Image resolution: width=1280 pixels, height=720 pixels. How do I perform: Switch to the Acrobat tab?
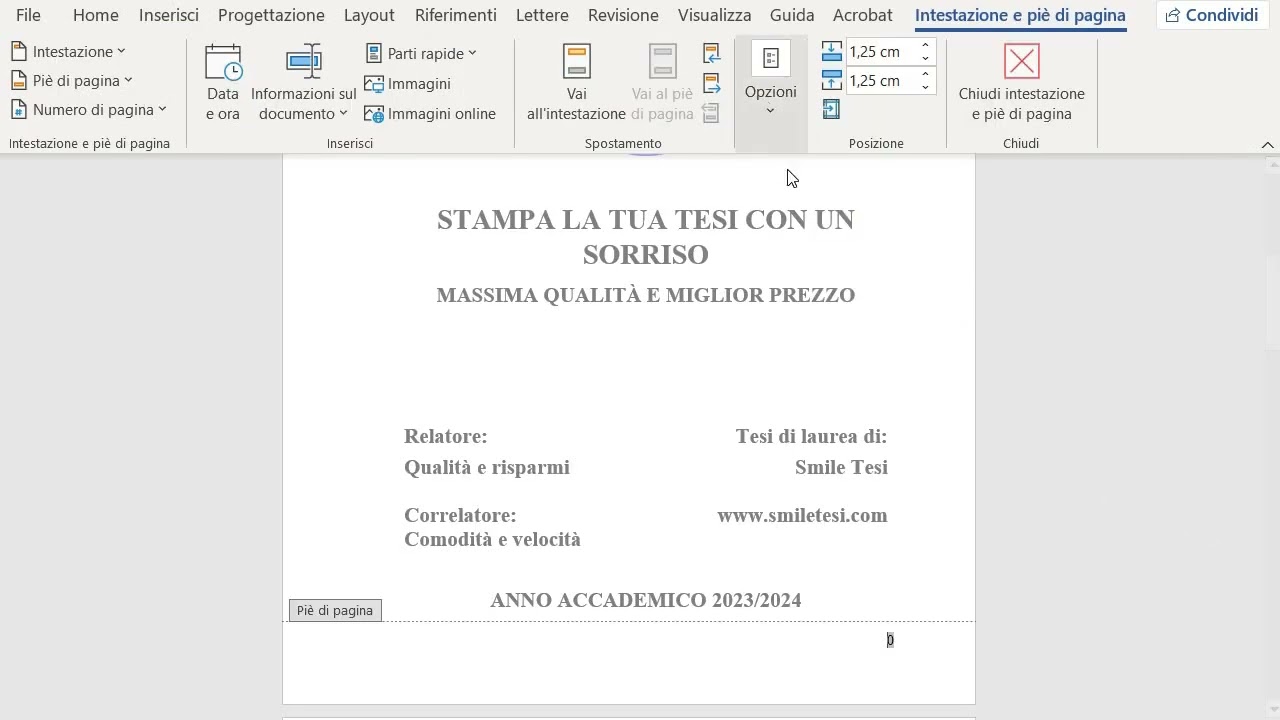coord(863,15)
